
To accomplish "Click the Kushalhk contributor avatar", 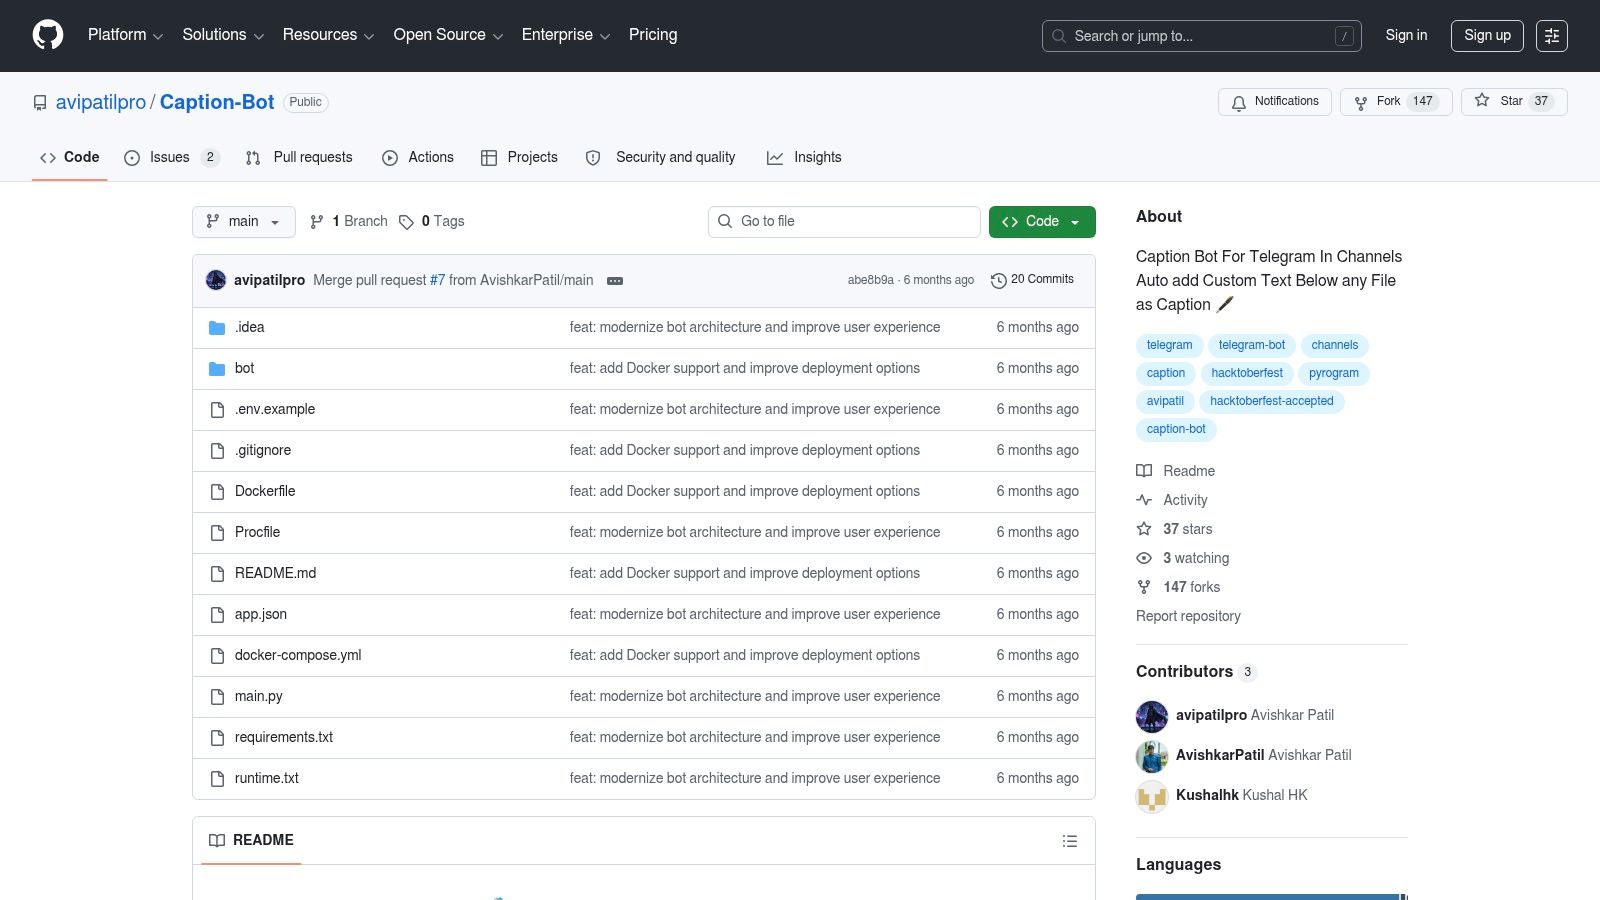I will [x=1152, y=796].
